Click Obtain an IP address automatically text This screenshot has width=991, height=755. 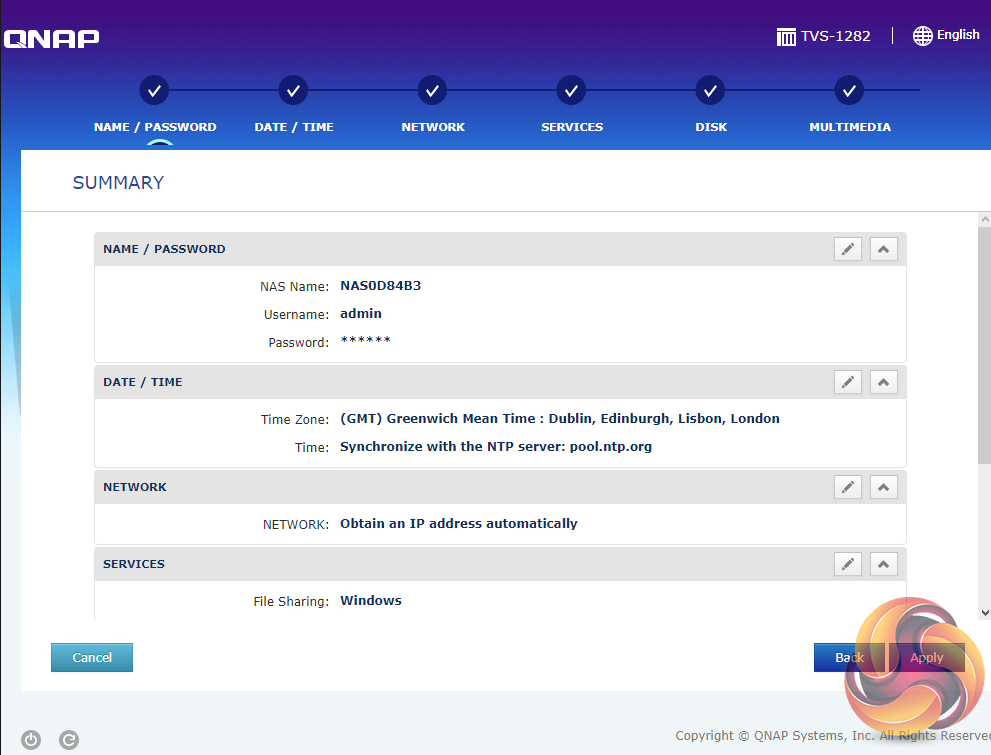click(x=459, y=524)
